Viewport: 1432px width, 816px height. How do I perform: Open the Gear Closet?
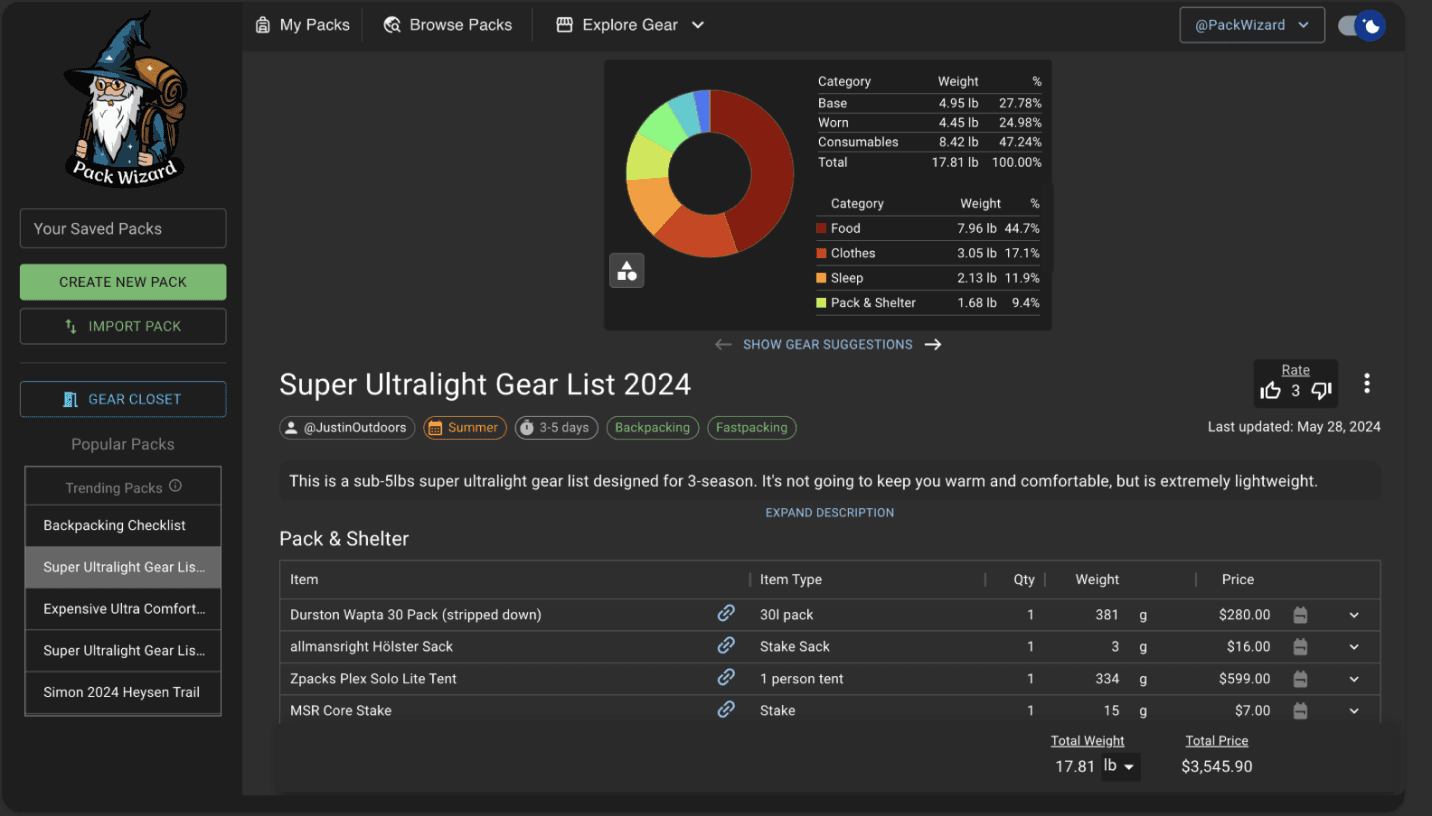123,399
